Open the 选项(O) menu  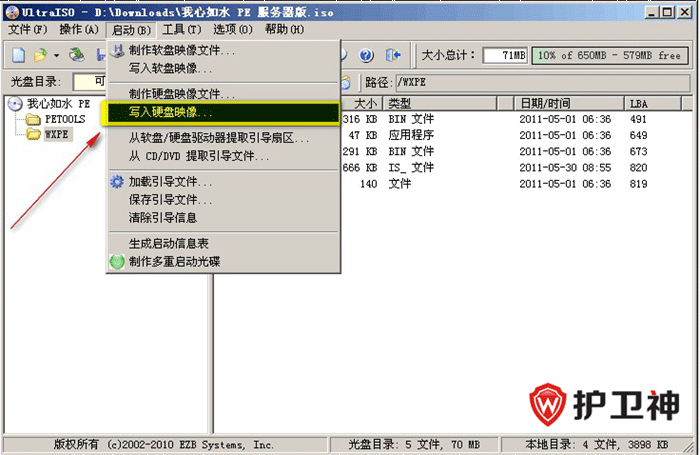pyautogui.click(x=233, y=29)
